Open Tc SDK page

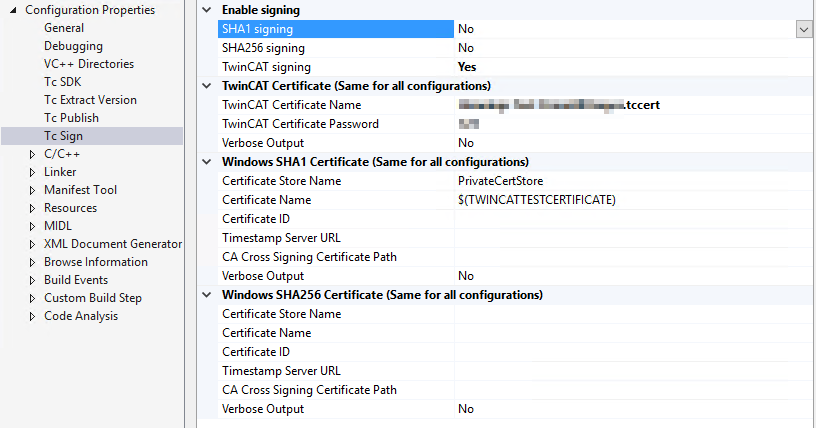(62, 82)
